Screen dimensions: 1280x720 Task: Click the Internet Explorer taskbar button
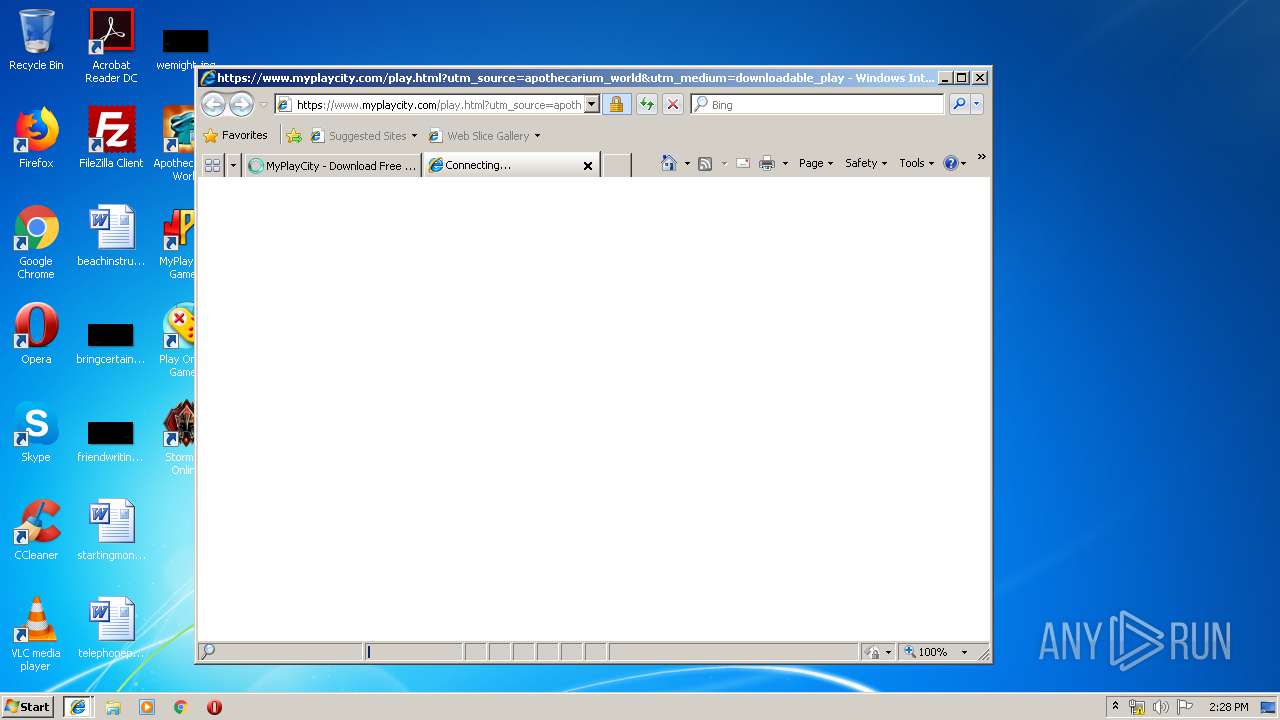click(78, 707)
